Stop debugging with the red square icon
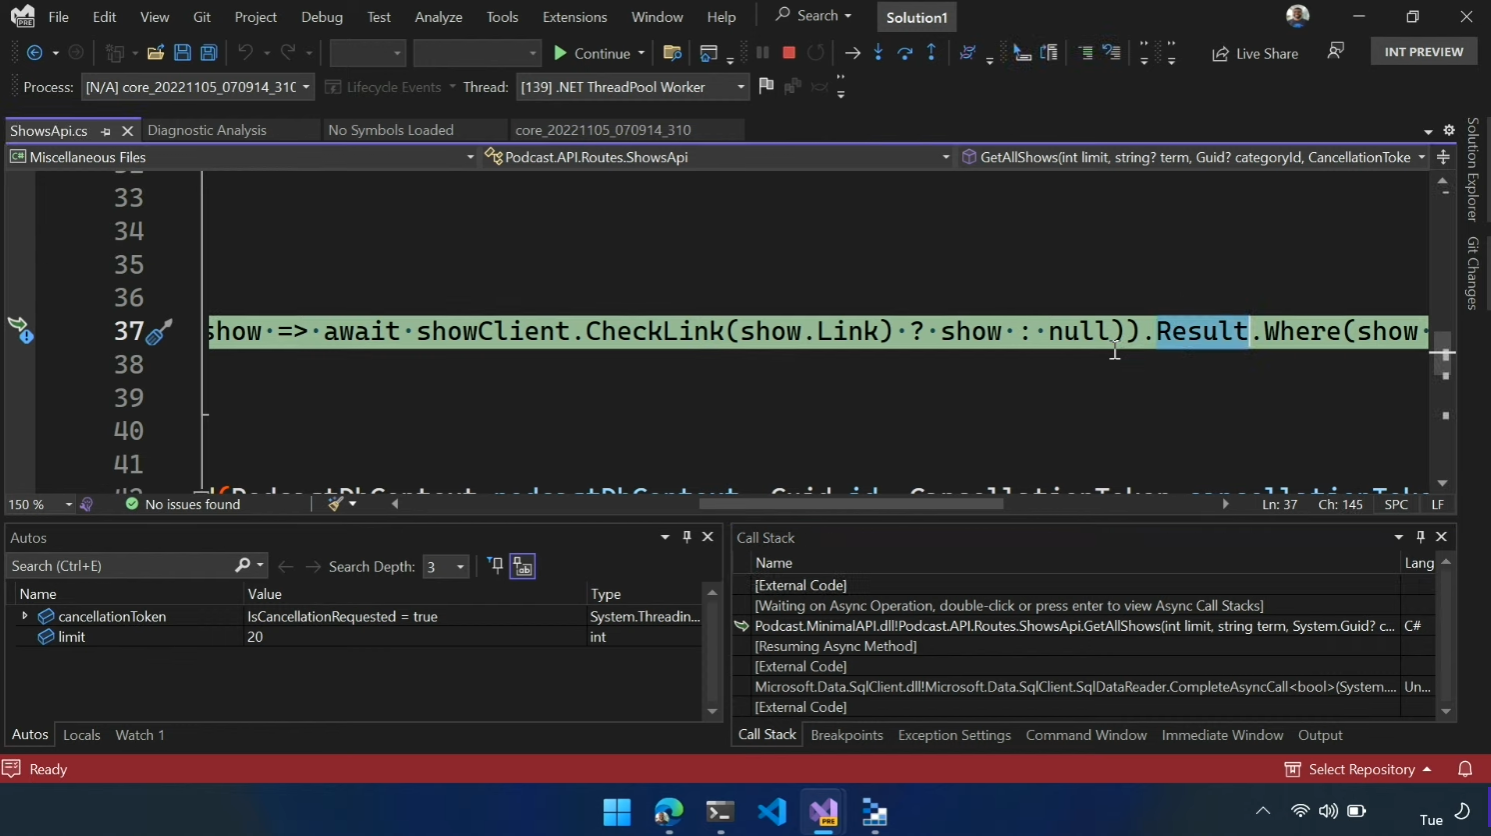1491x836 pixels. [x=789, y=53]
